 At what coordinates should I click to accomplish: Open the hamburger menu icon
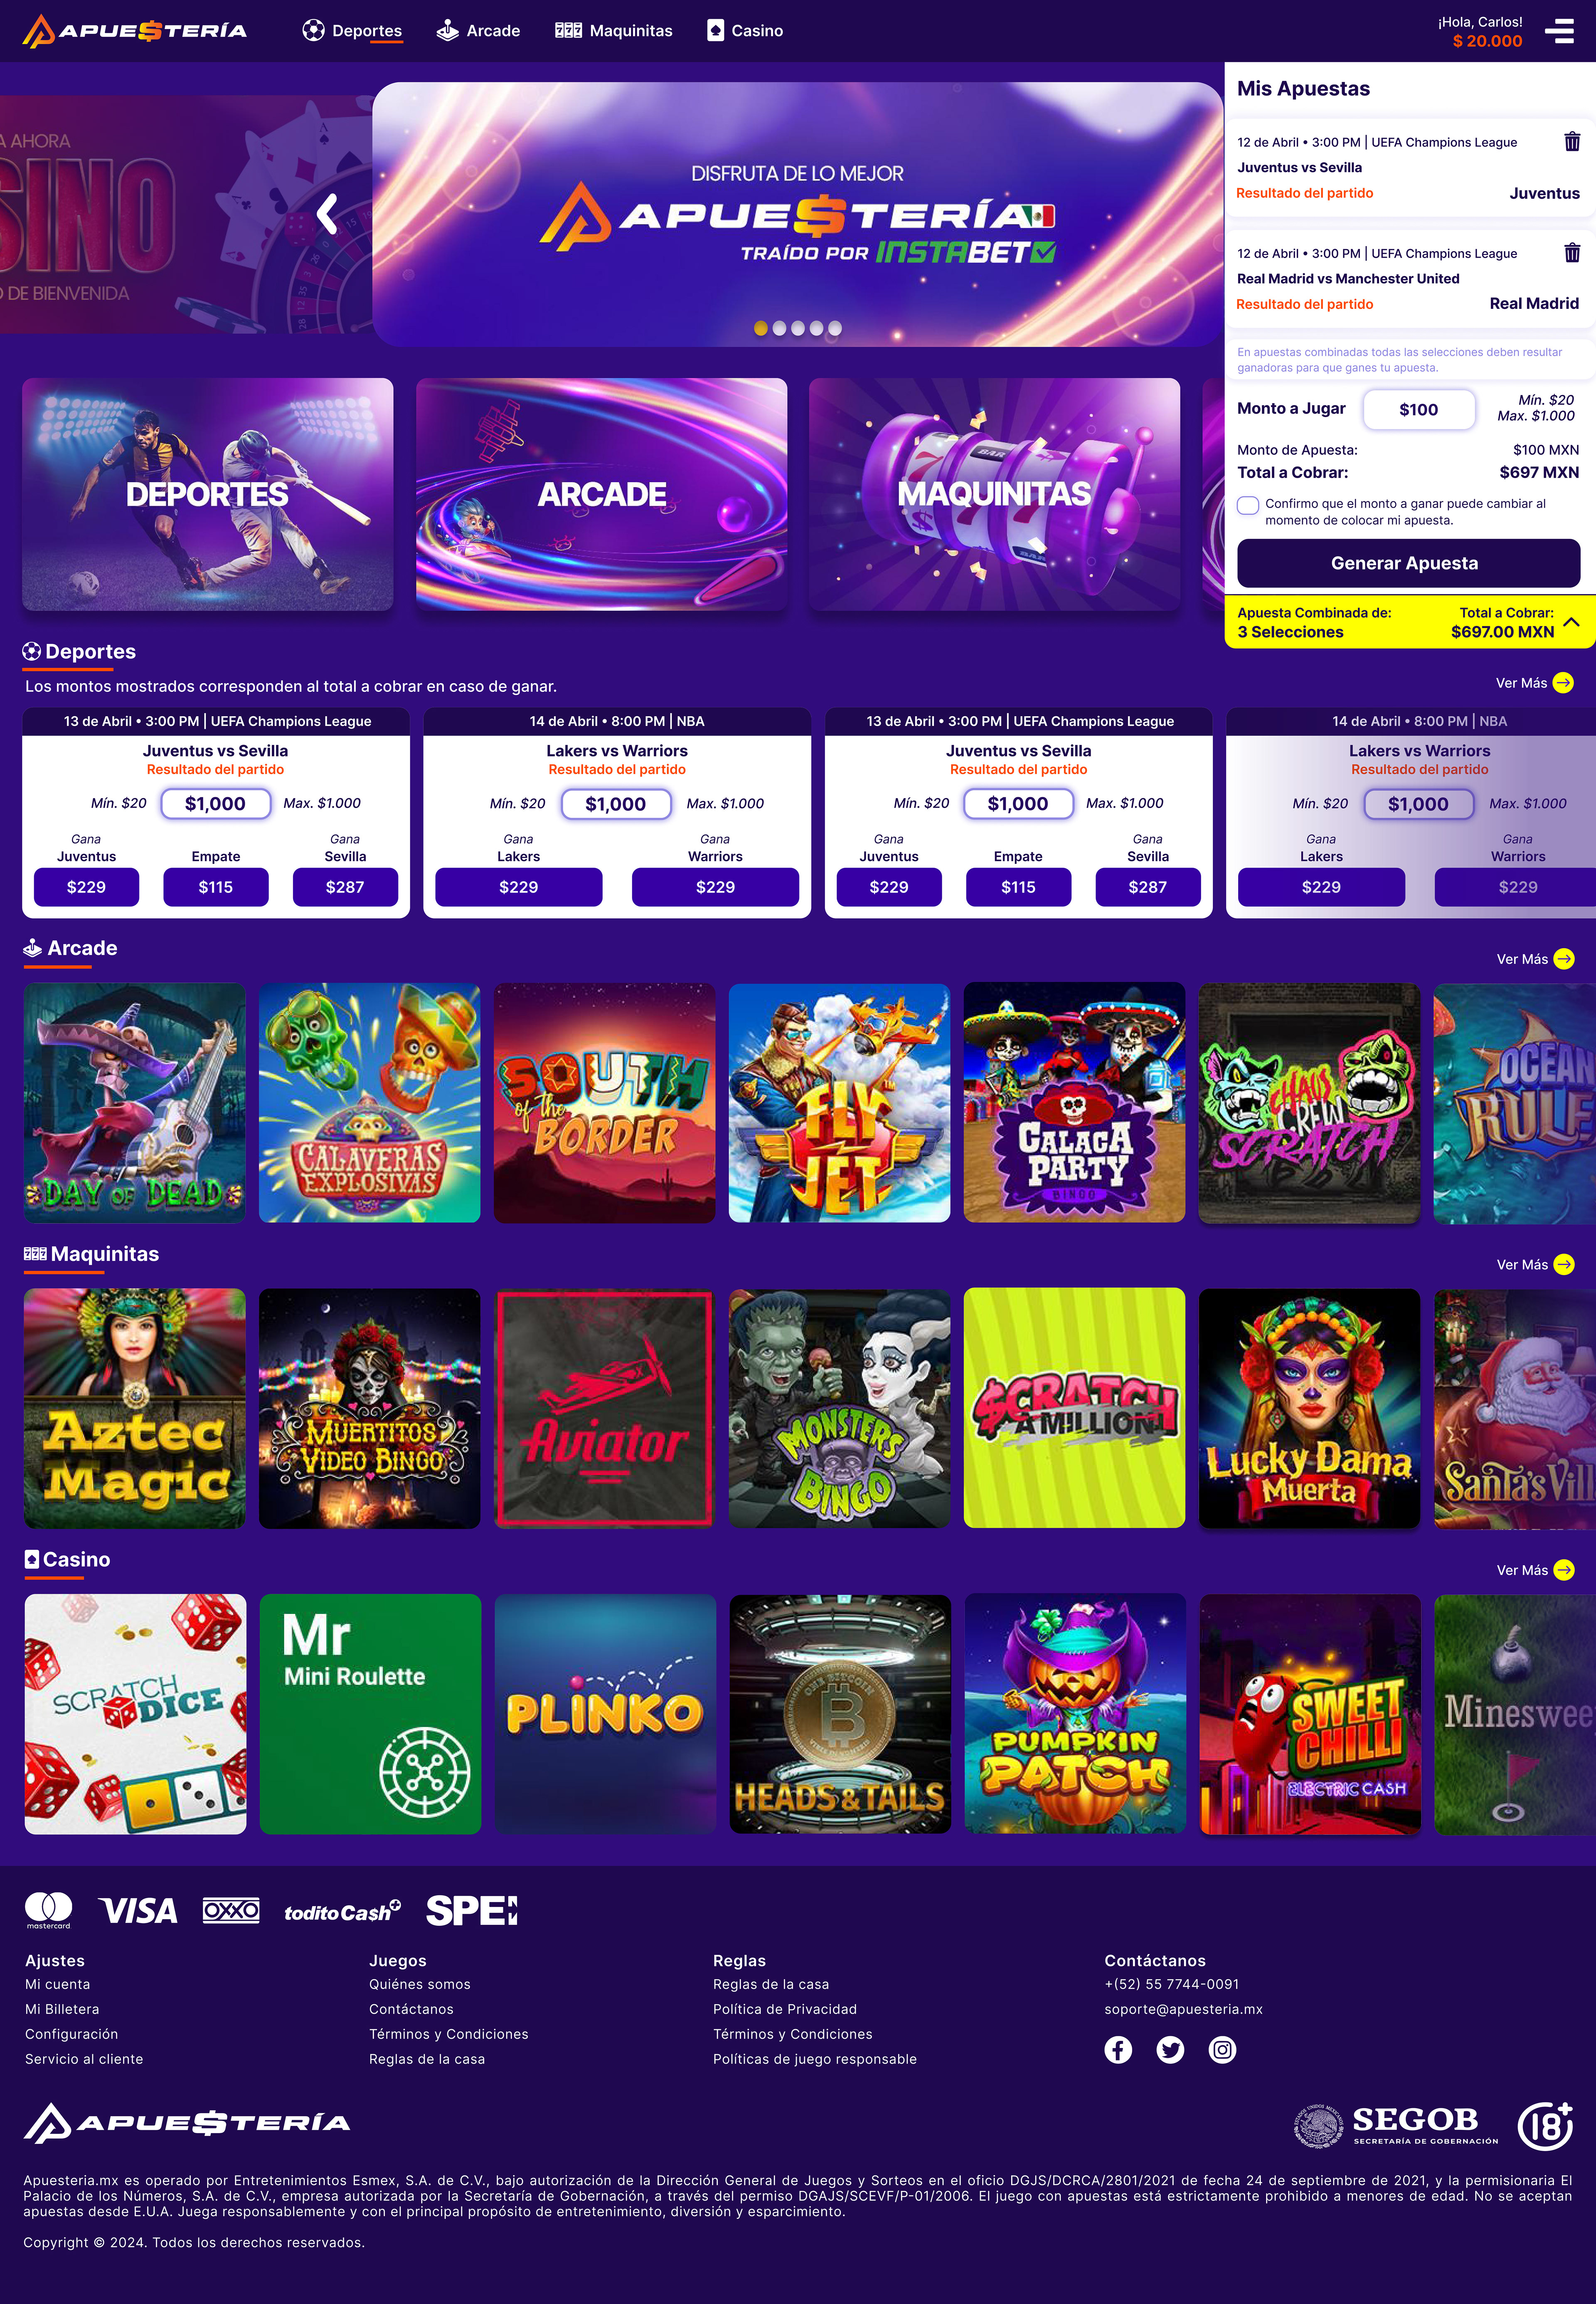[1559, 31]
